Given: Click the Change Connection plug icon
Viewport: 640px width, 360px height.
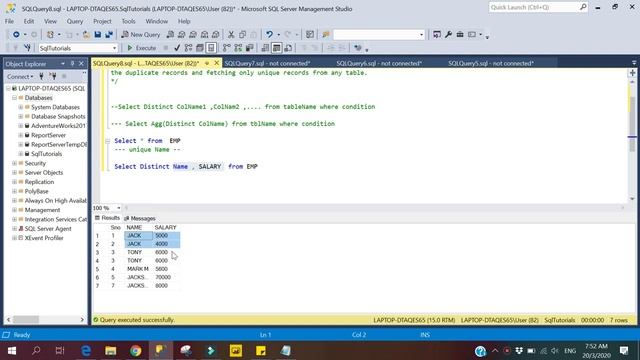Looking at the screenshot, I should 27,48.
